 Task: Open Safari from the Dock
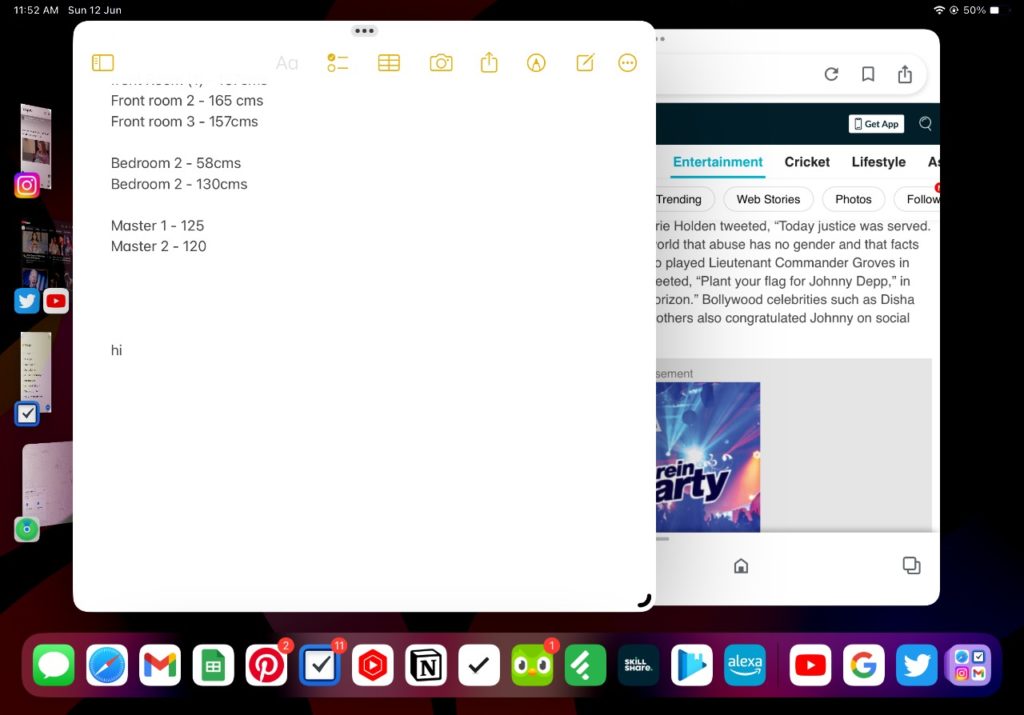click(107, 665)
